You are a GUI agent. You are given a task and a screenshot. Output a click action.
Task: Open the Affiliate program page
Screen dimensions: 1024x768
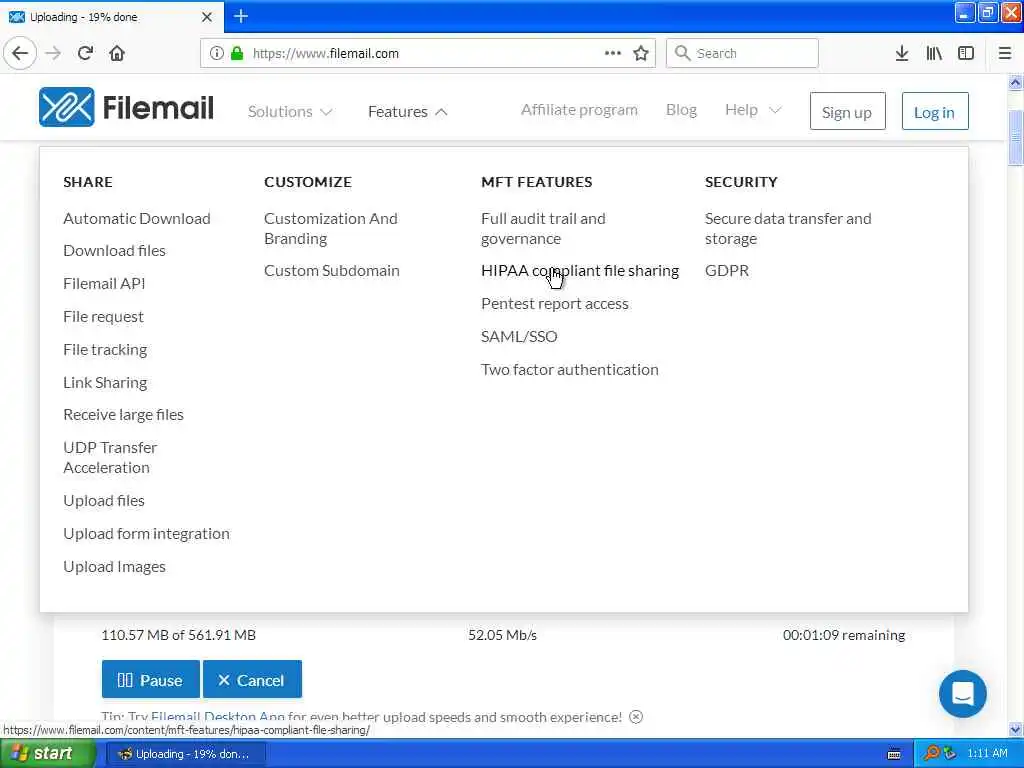(x=579, y=110)
